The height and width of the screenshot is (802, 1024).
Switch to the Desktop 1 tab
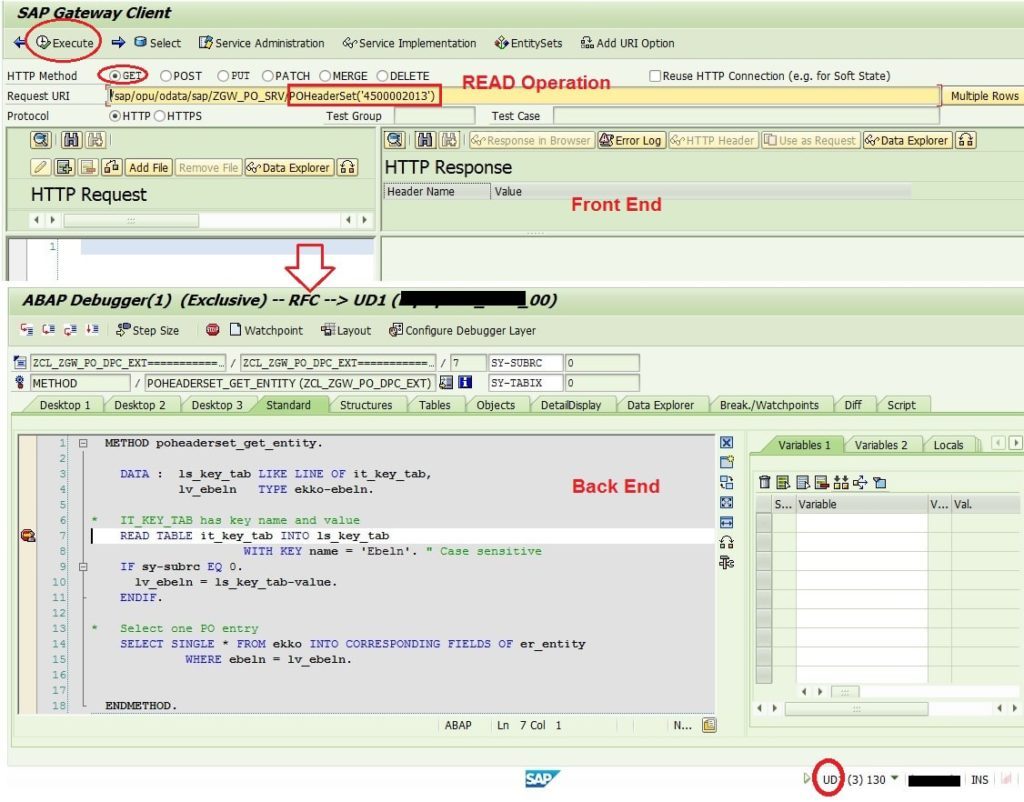65,405
